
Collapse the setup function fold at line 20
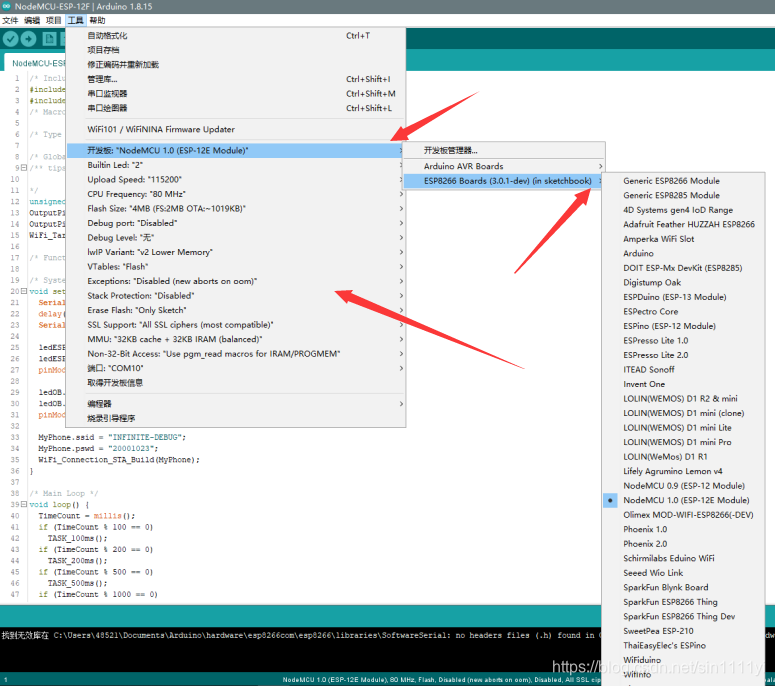click(24, 291)
